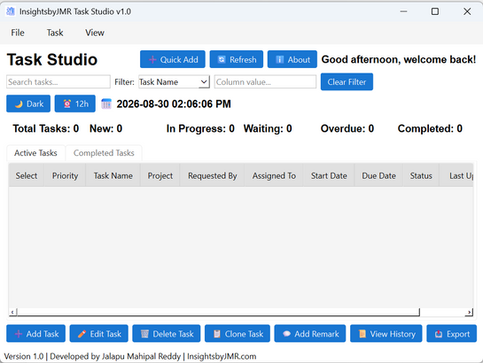Viewport: 483px width, 363px height.
Task: Click the Clone Task button
Action: [x=238, y=334]
